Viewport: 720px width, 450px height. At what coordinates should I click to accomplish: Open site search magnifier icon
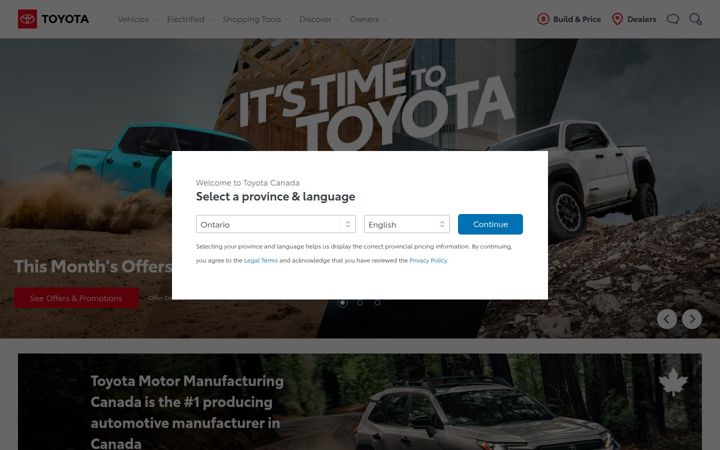point(695,19)
